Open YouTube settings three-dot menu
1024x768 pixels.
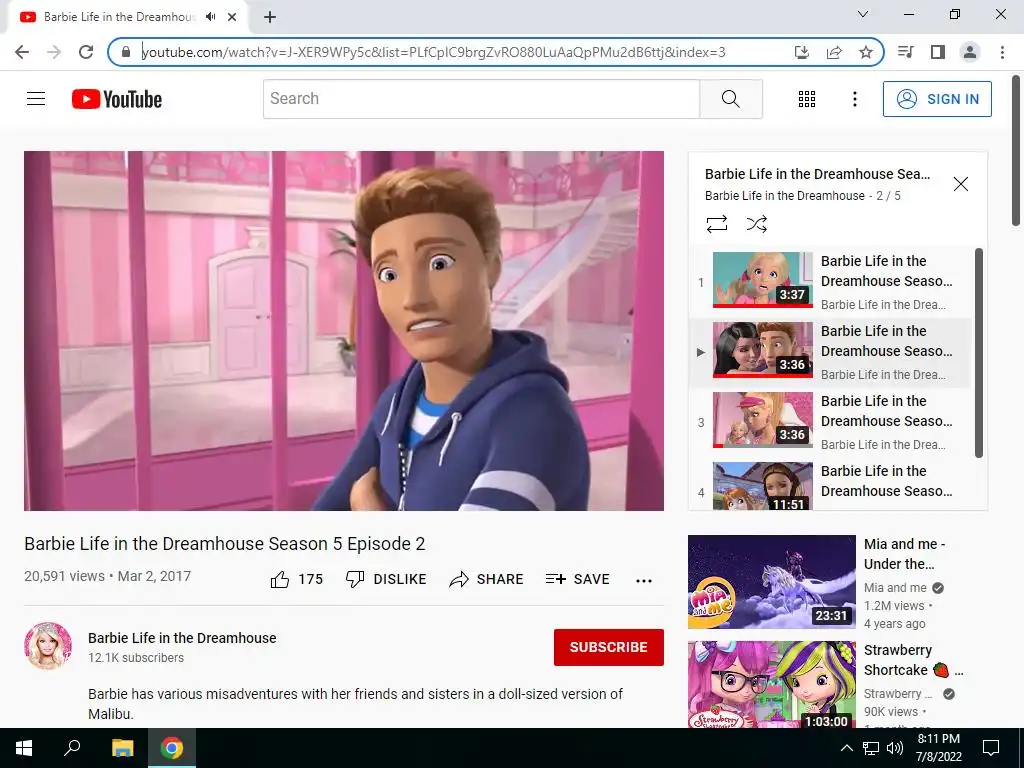pyautogui.click(x=855, y=99)
